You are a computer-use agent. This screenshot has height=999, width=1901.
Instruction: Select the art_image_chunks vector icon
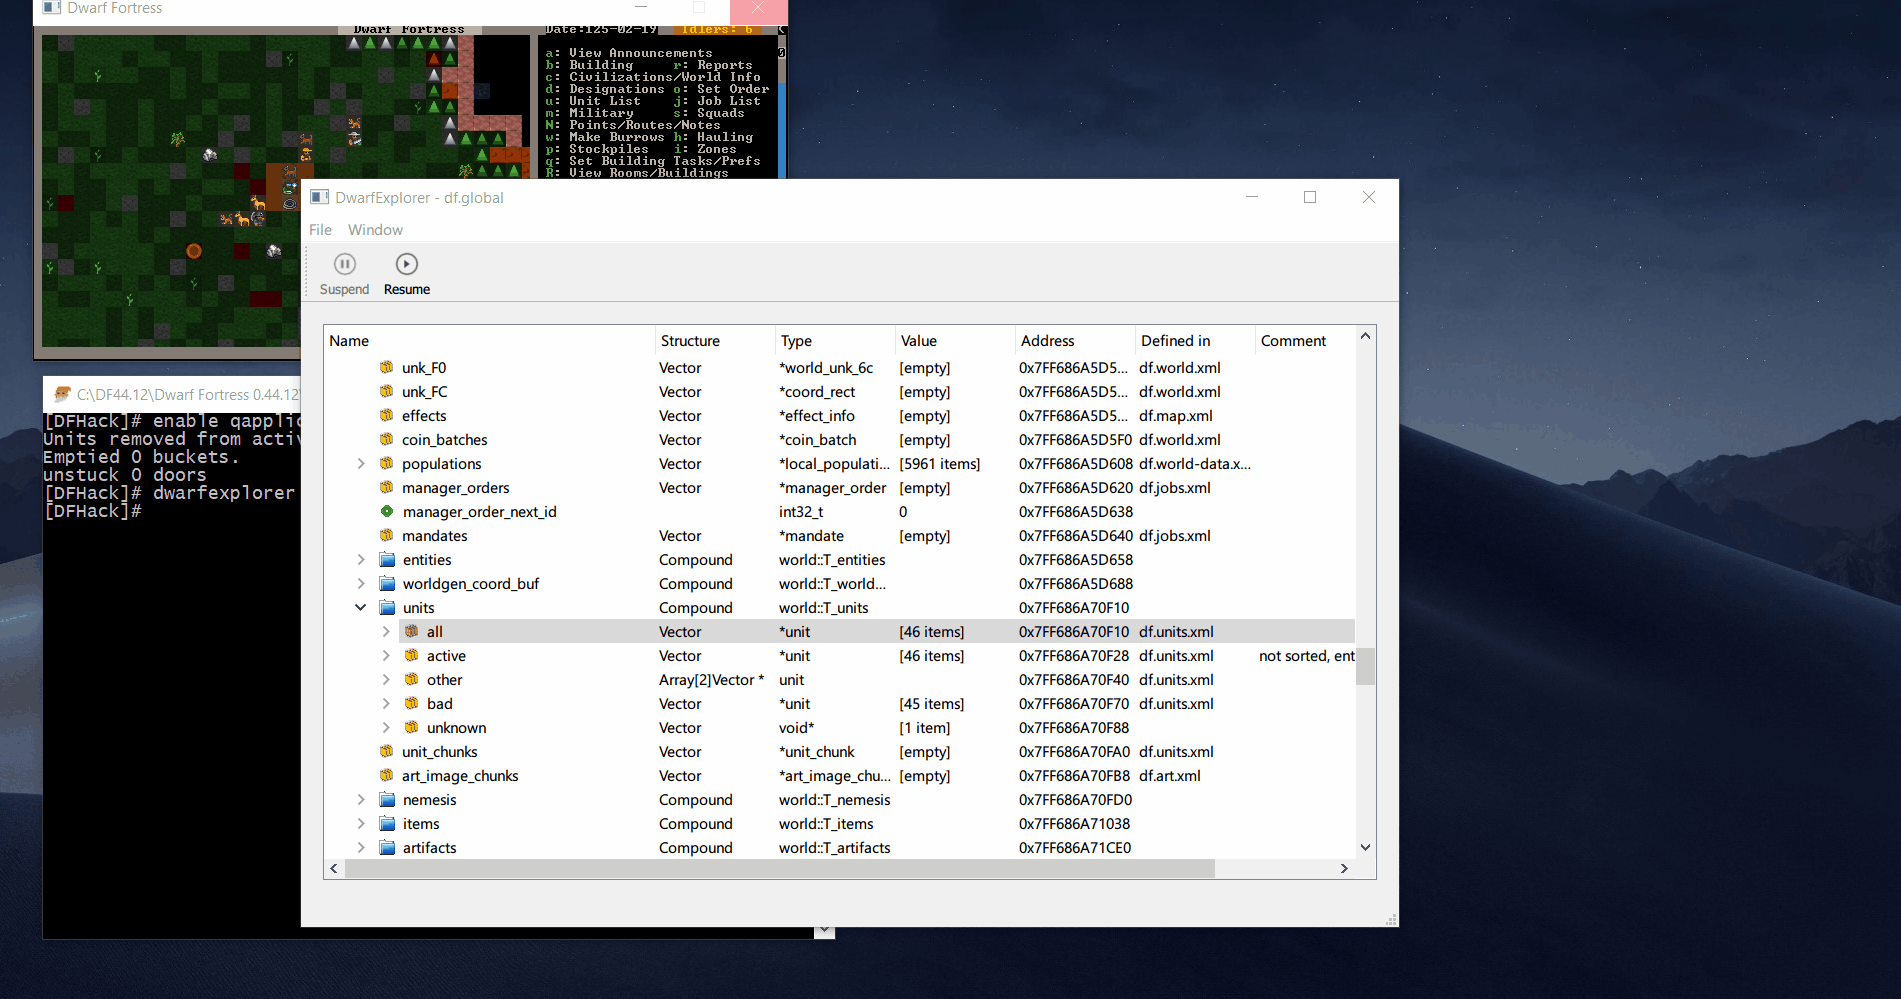click(x=387, y=776)
